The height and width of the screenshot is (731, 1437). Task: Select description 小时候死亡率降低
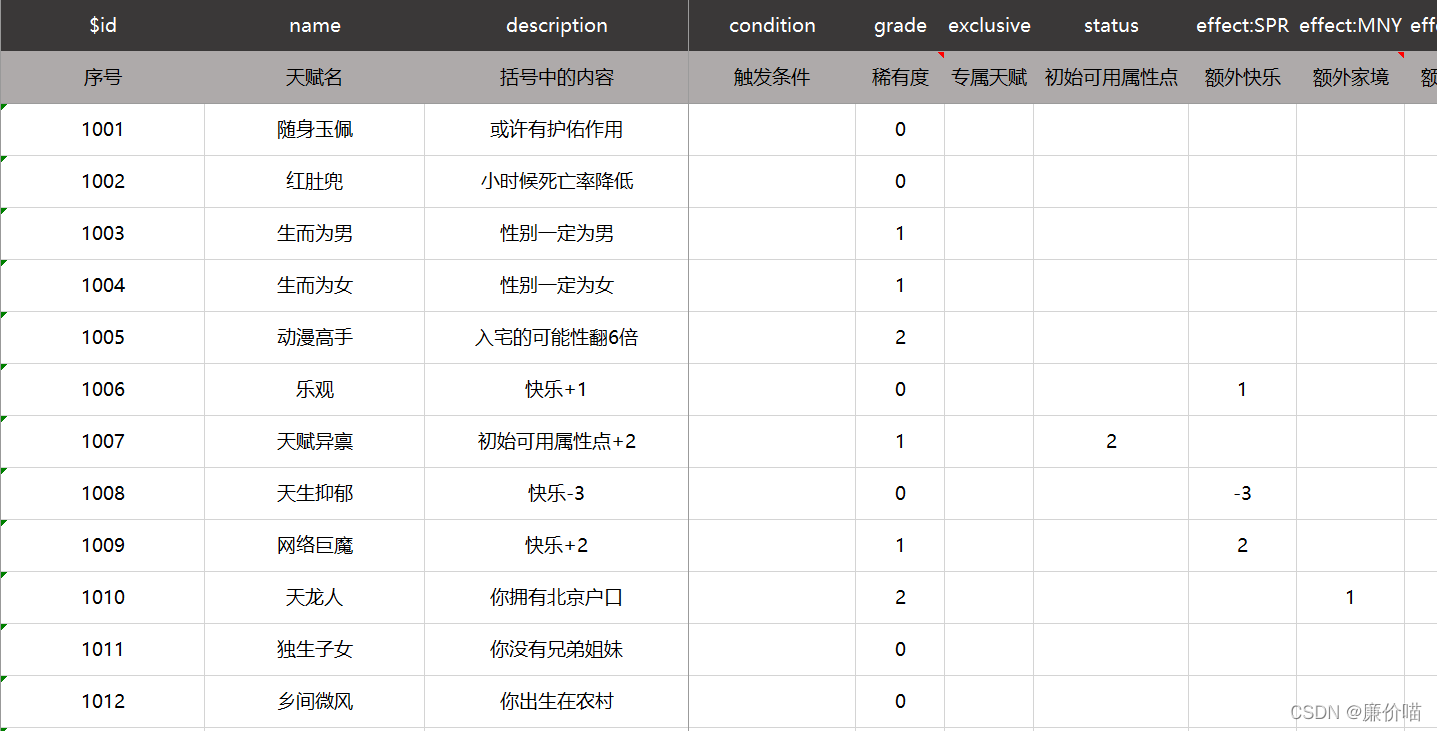point(556,181)
